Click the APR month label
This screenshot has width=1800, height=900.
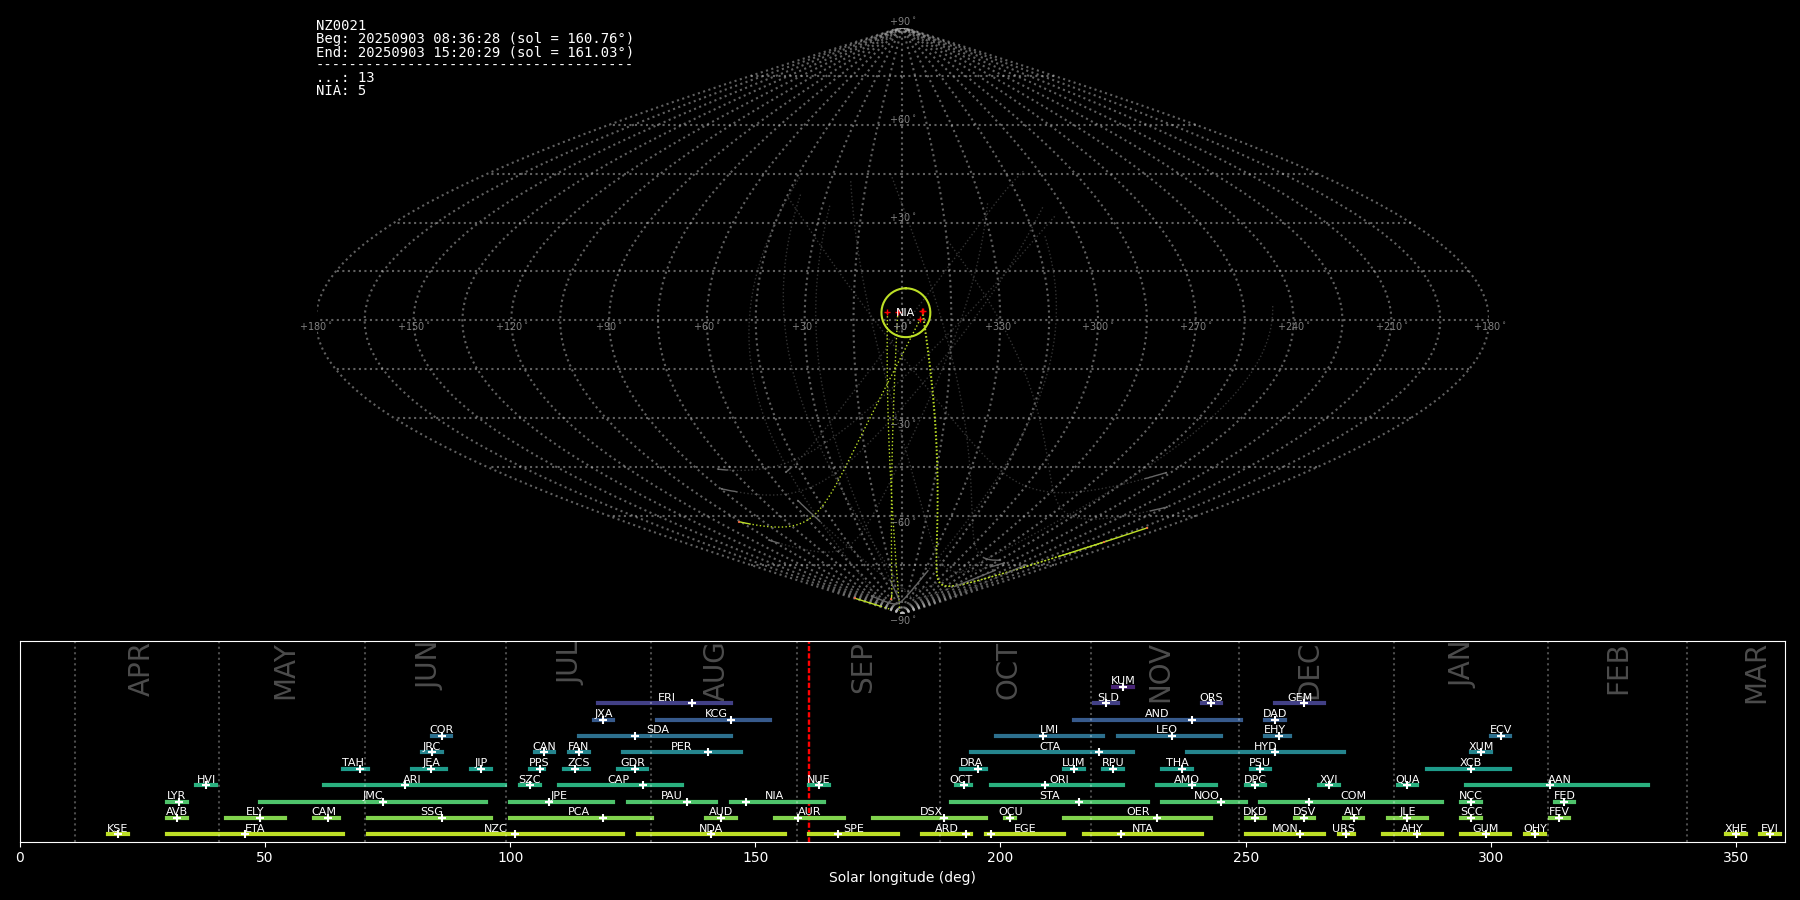[x=139, y=670]
